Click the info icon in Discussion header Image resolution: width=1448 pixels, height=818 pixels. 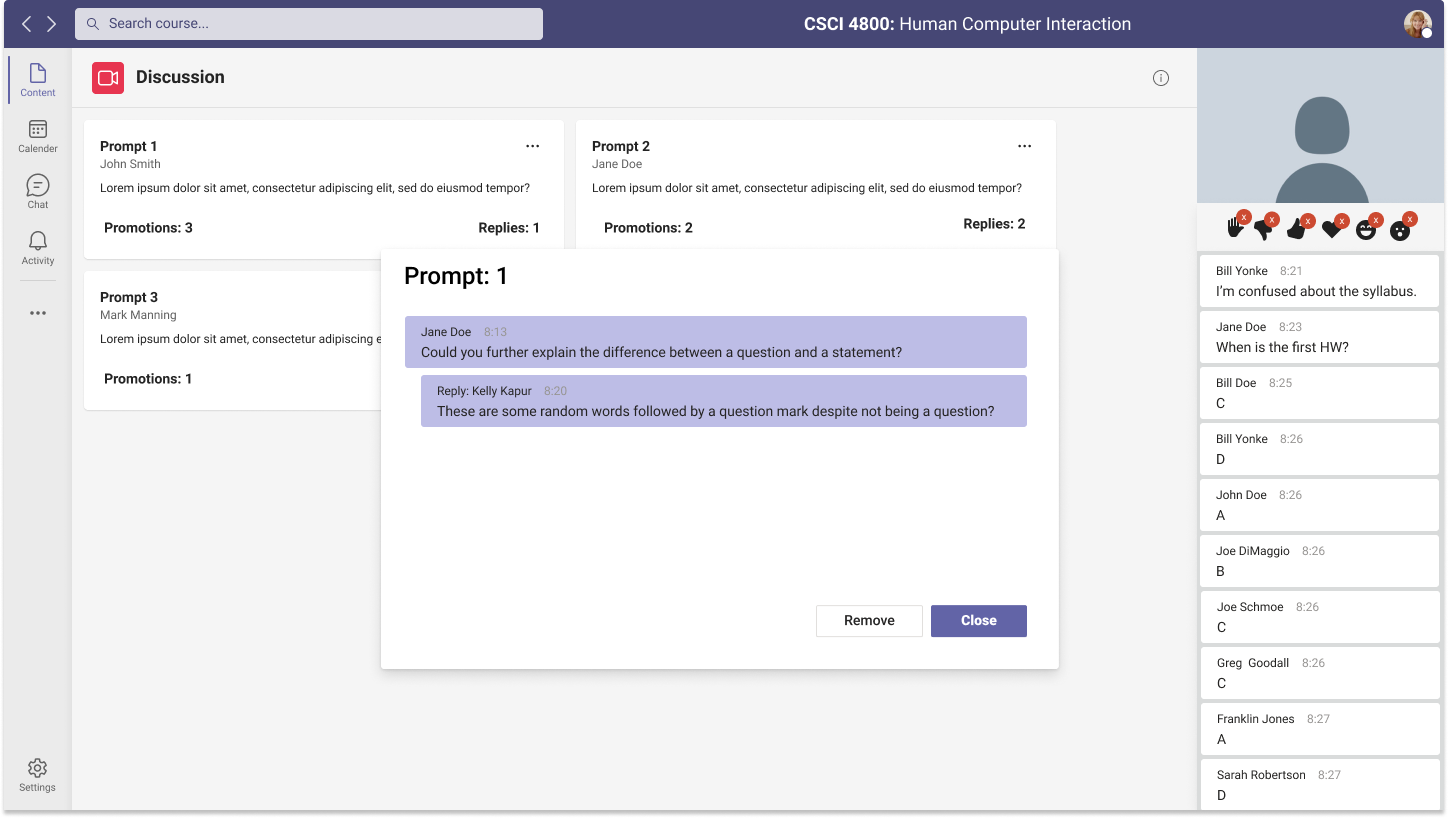[1160, 78]
